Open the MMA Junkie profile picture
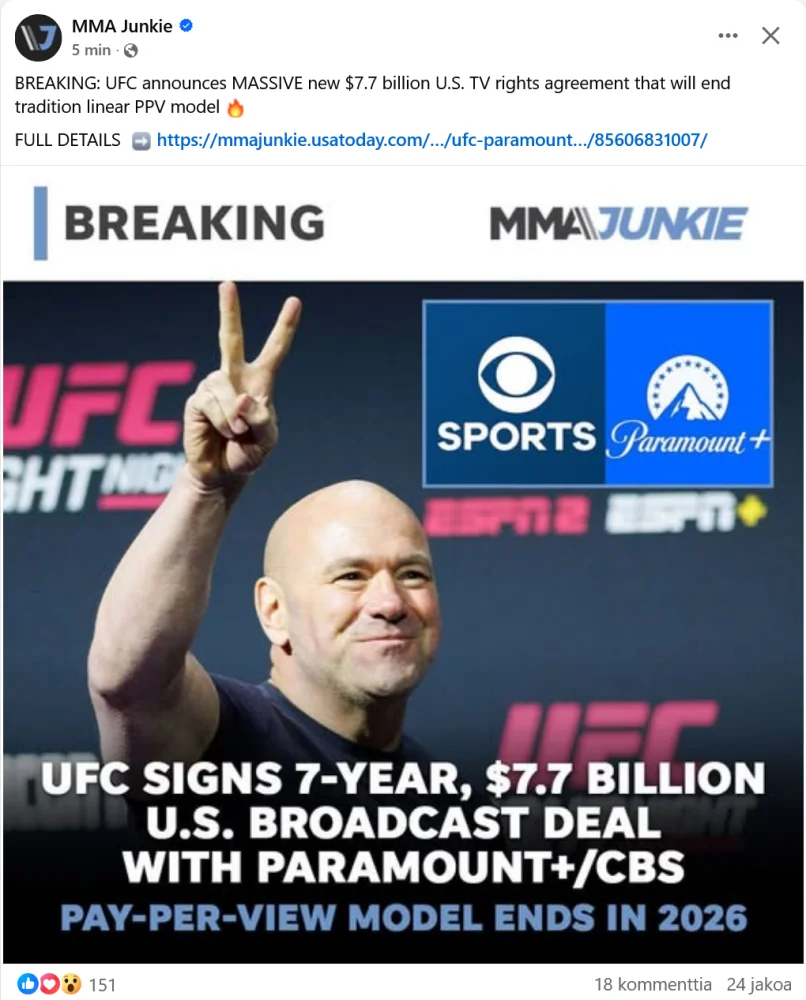The image size is (806, 1000). tap(38, 38)
